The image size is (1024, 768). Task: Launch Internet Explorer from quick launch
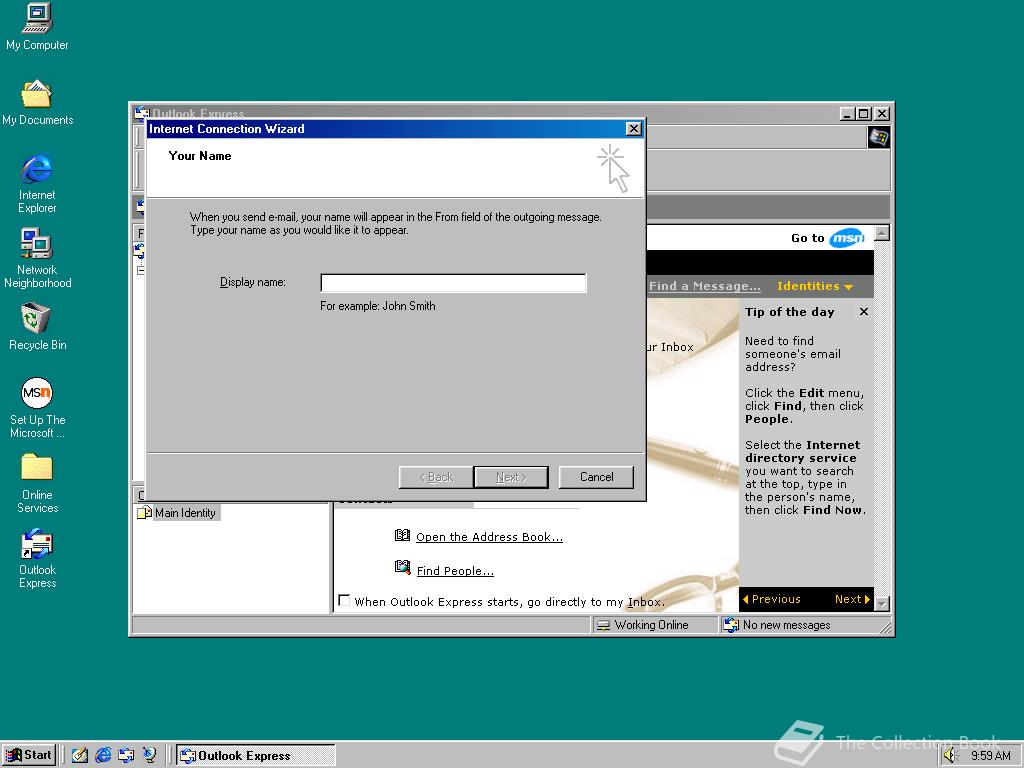103,755
